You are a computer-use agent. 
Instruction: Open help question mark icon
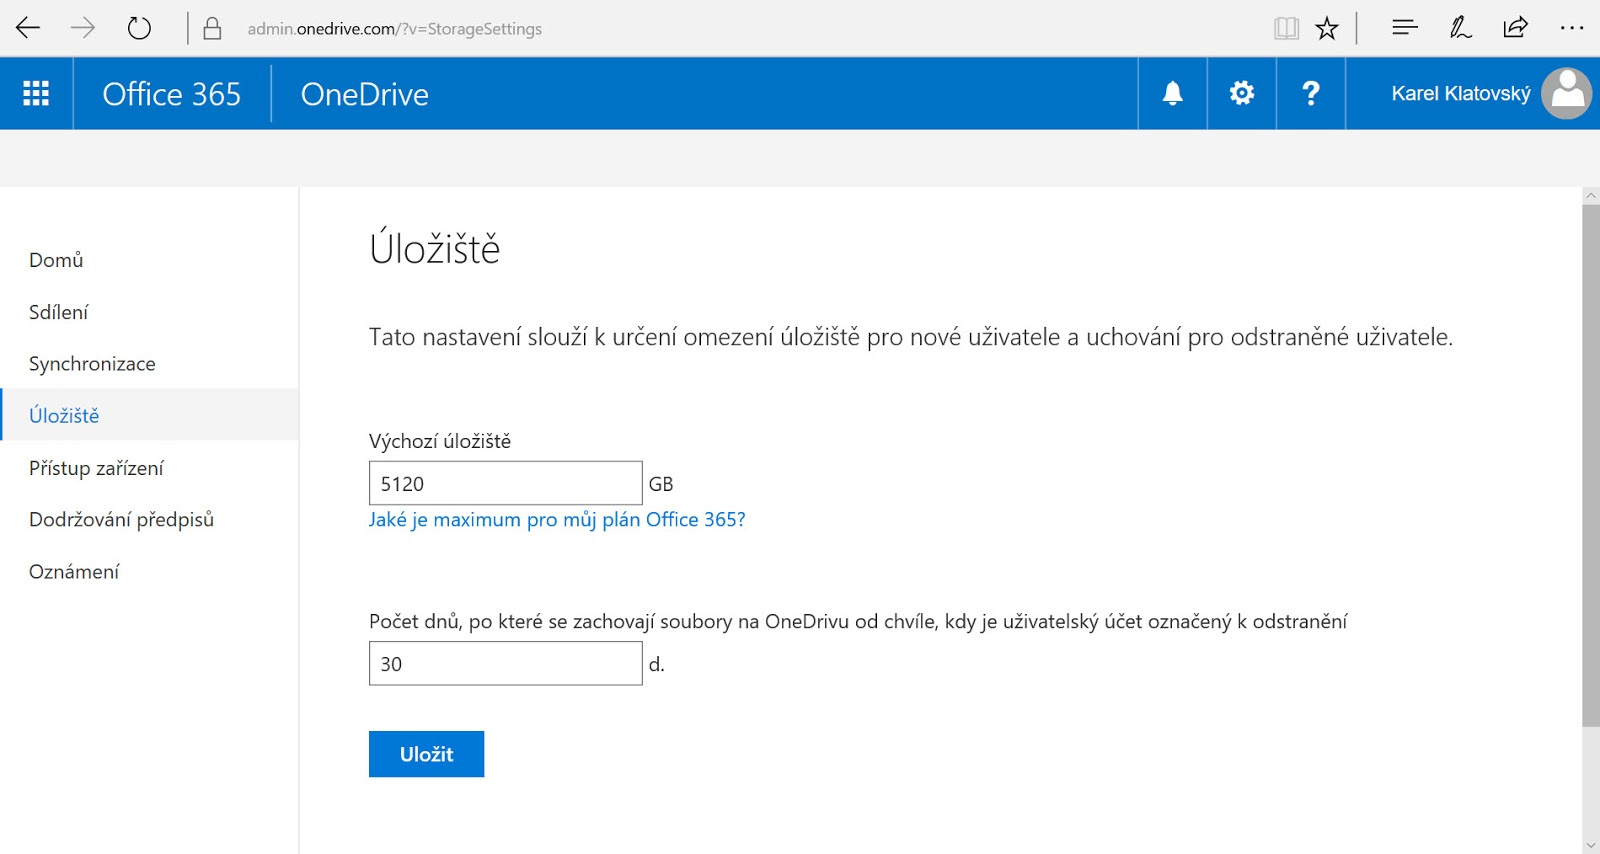coord(1311,93)
